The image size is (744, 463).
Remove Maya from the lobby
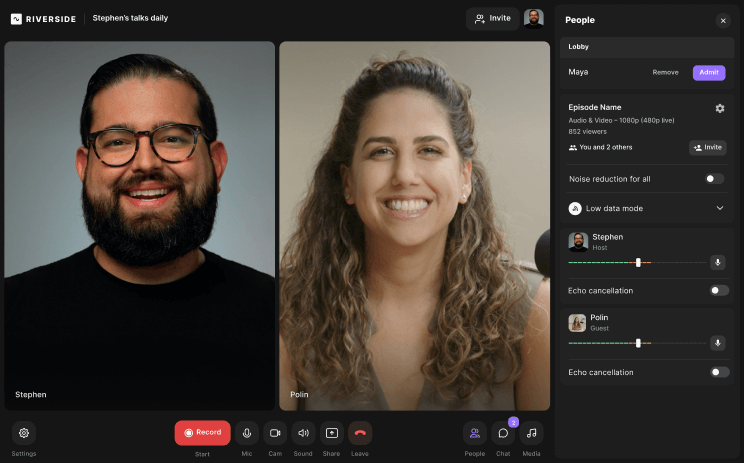click(x=665, y=72)
